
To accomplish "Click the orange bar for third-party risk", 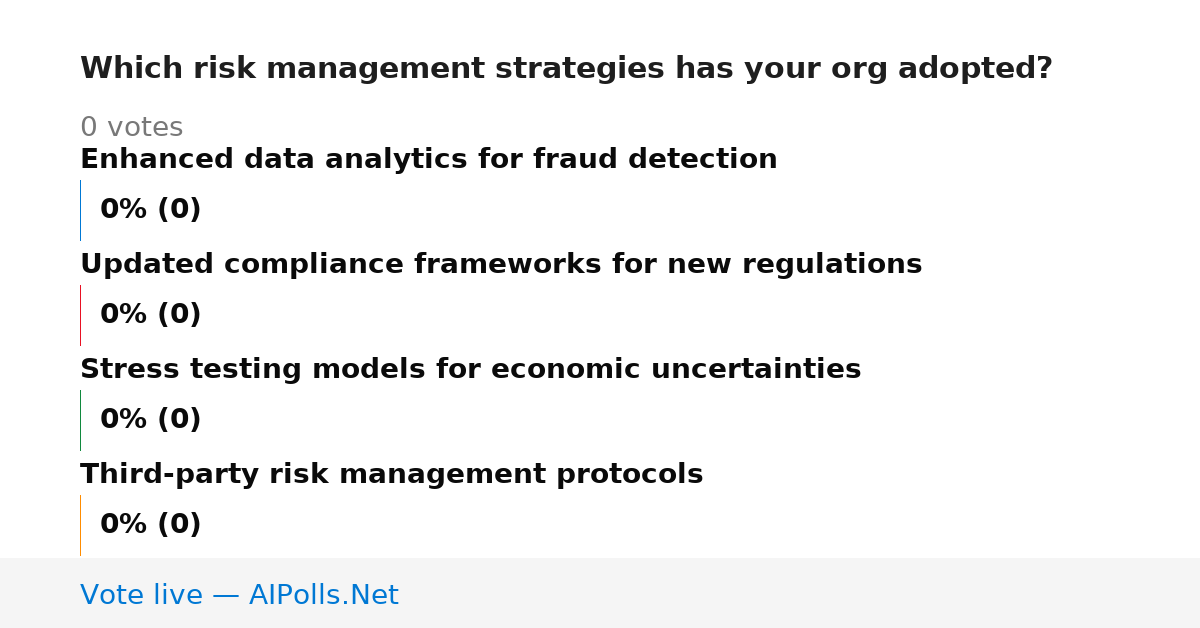I will click(80, 525).
